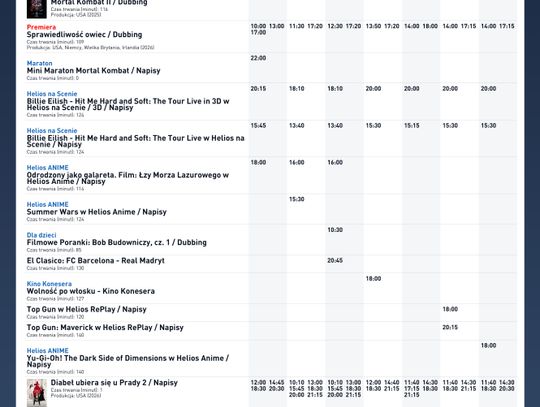Click Helios ANIME label above Summer Wars
This screenshot has width=540, height=407.
[x=48, y=205]
